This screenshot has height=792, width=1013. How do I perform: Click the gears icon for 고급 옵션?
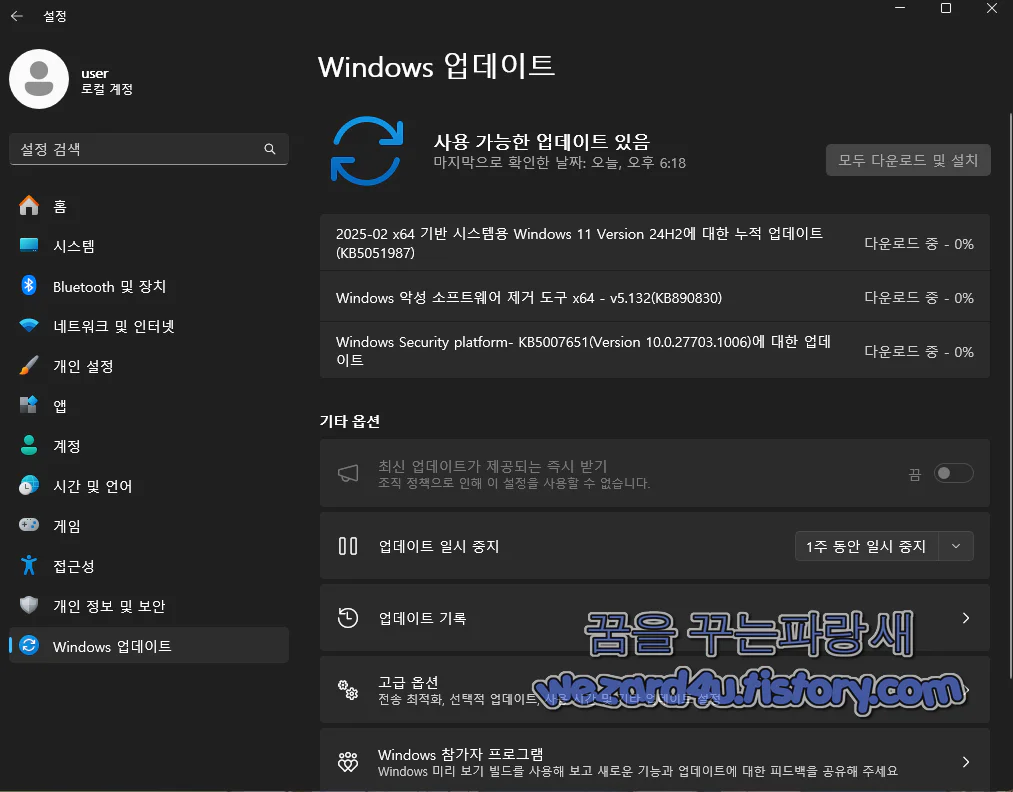(348, 690)
